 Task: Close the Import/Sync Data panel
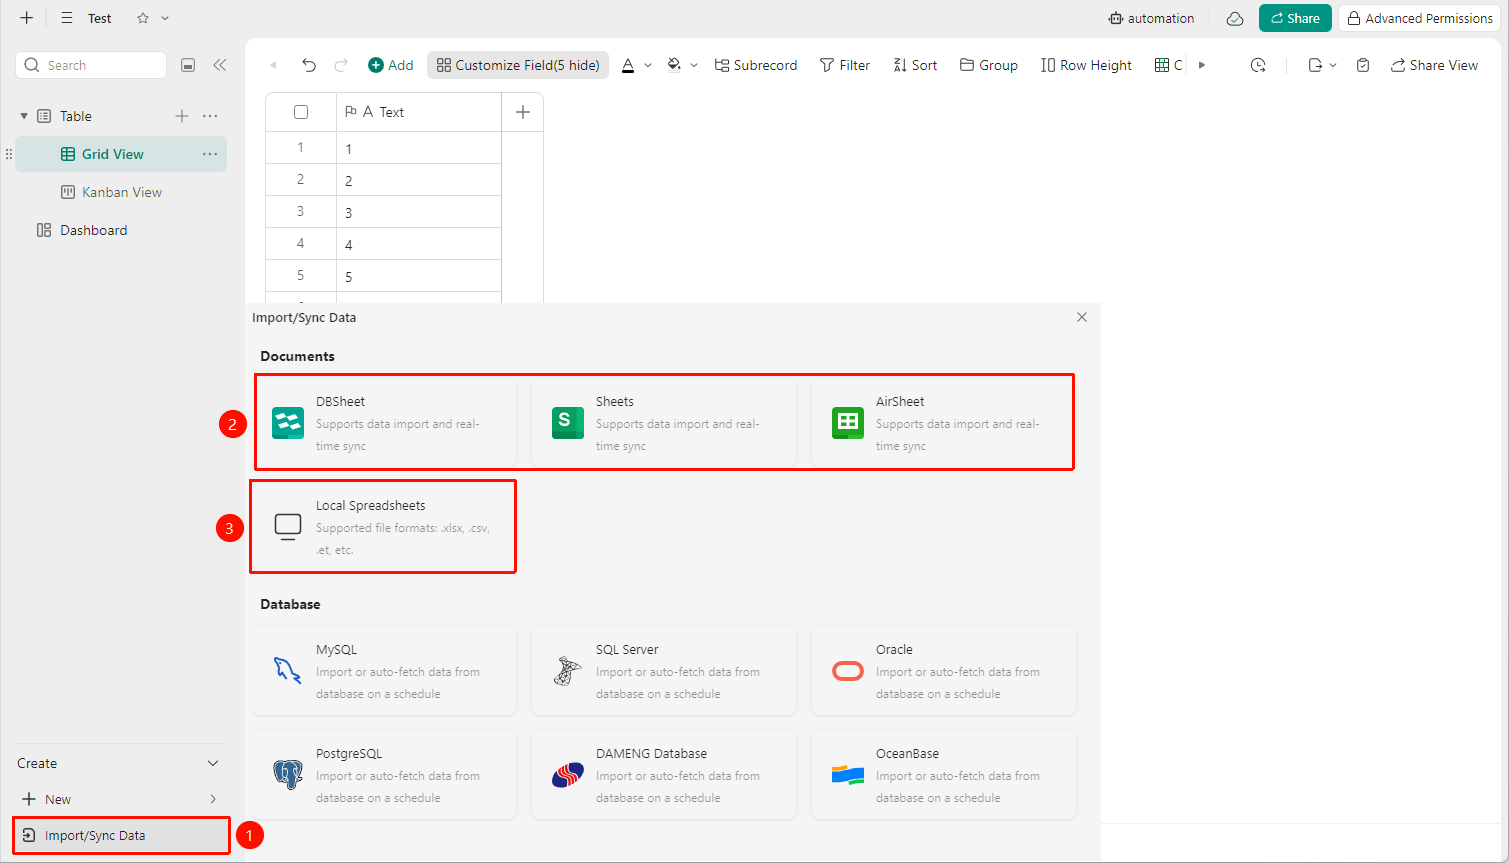(x=1082, y=317)
